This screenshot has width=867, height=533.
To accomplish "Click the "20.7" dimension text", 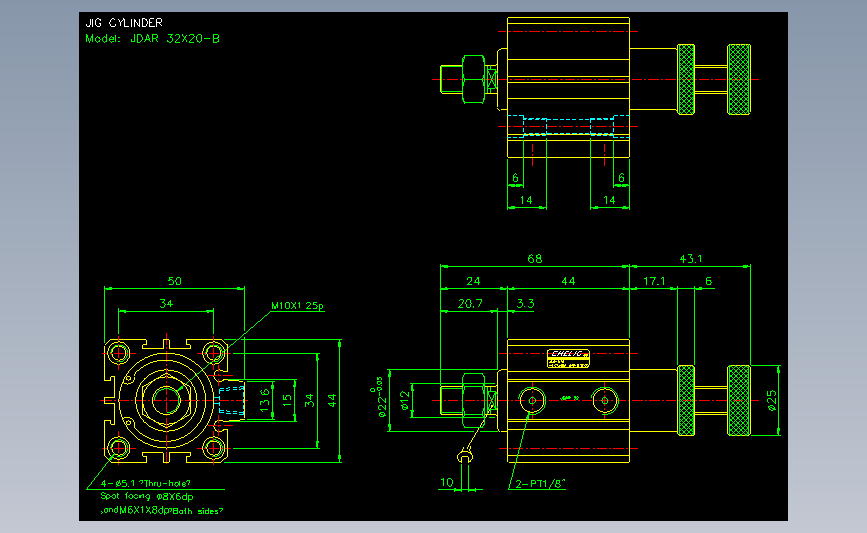I will pos(470,304).
